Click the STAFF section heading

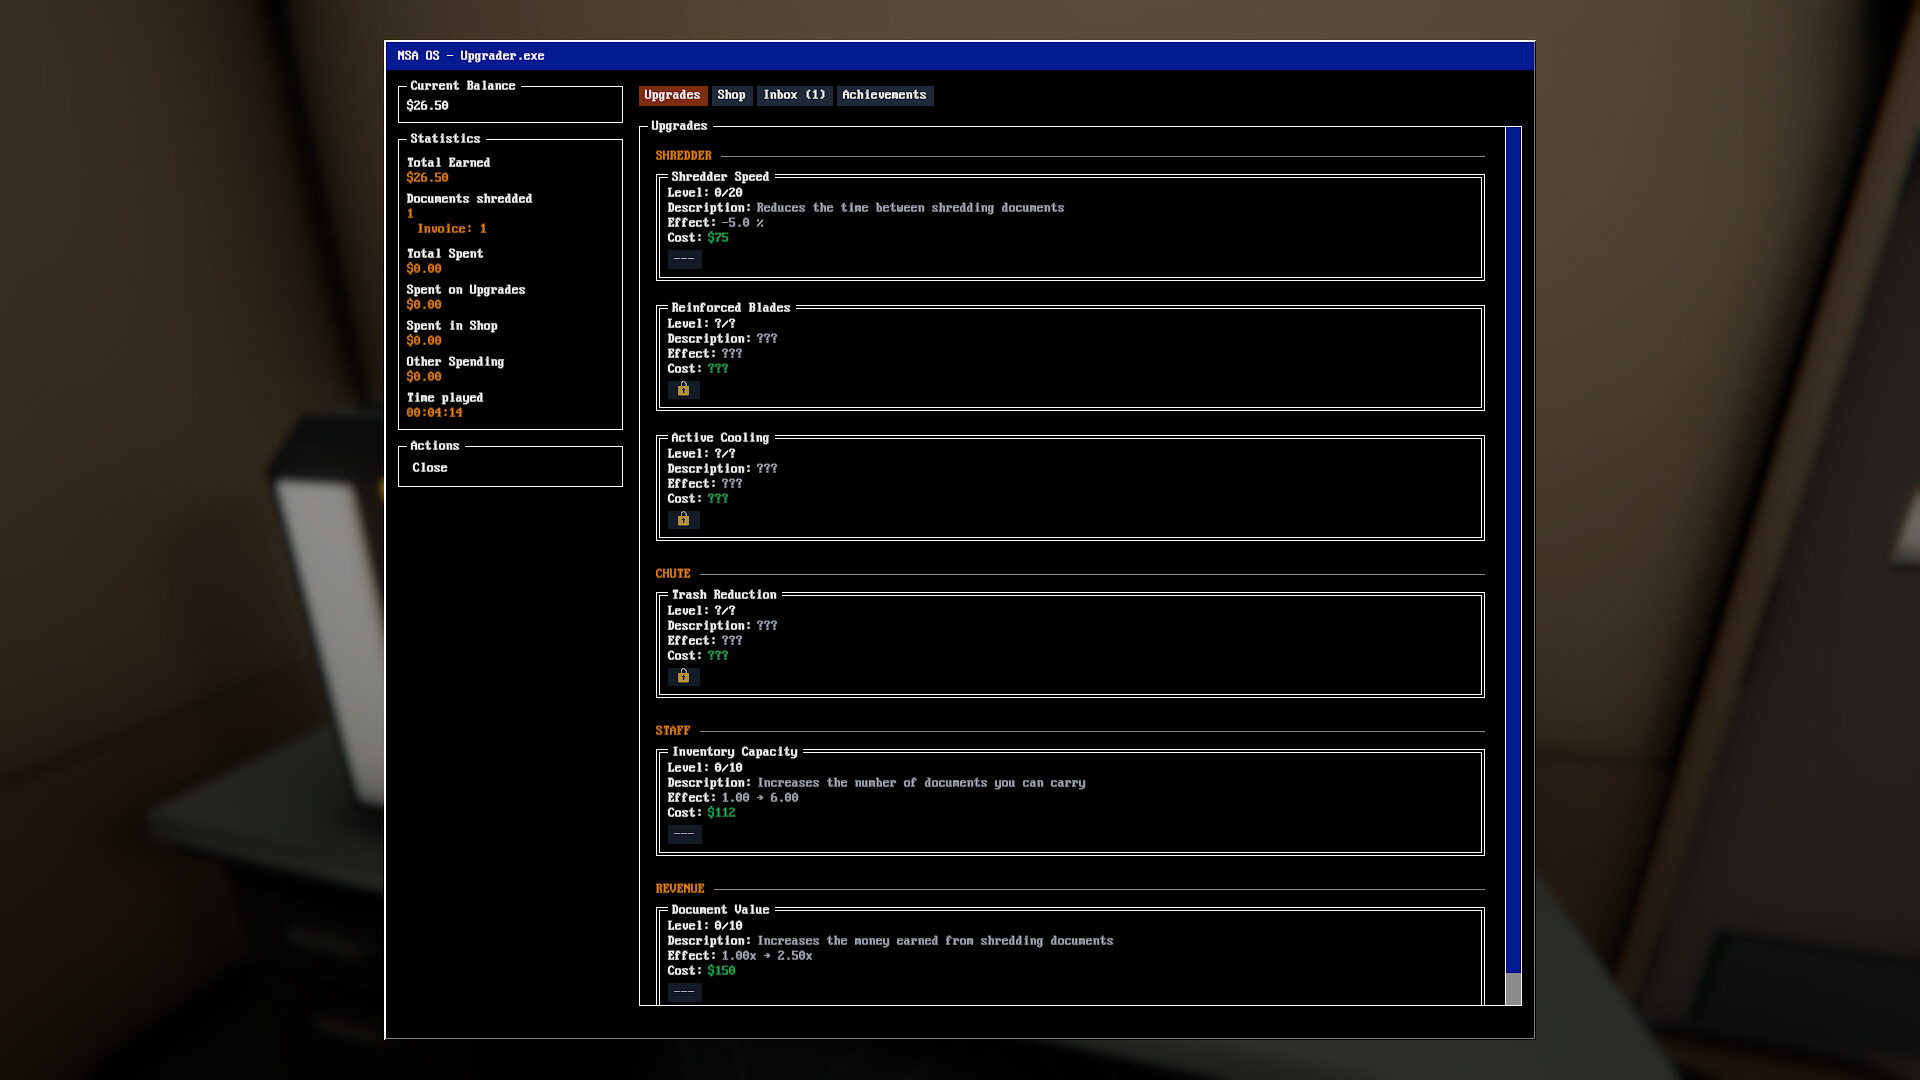(x=673, y=731)
